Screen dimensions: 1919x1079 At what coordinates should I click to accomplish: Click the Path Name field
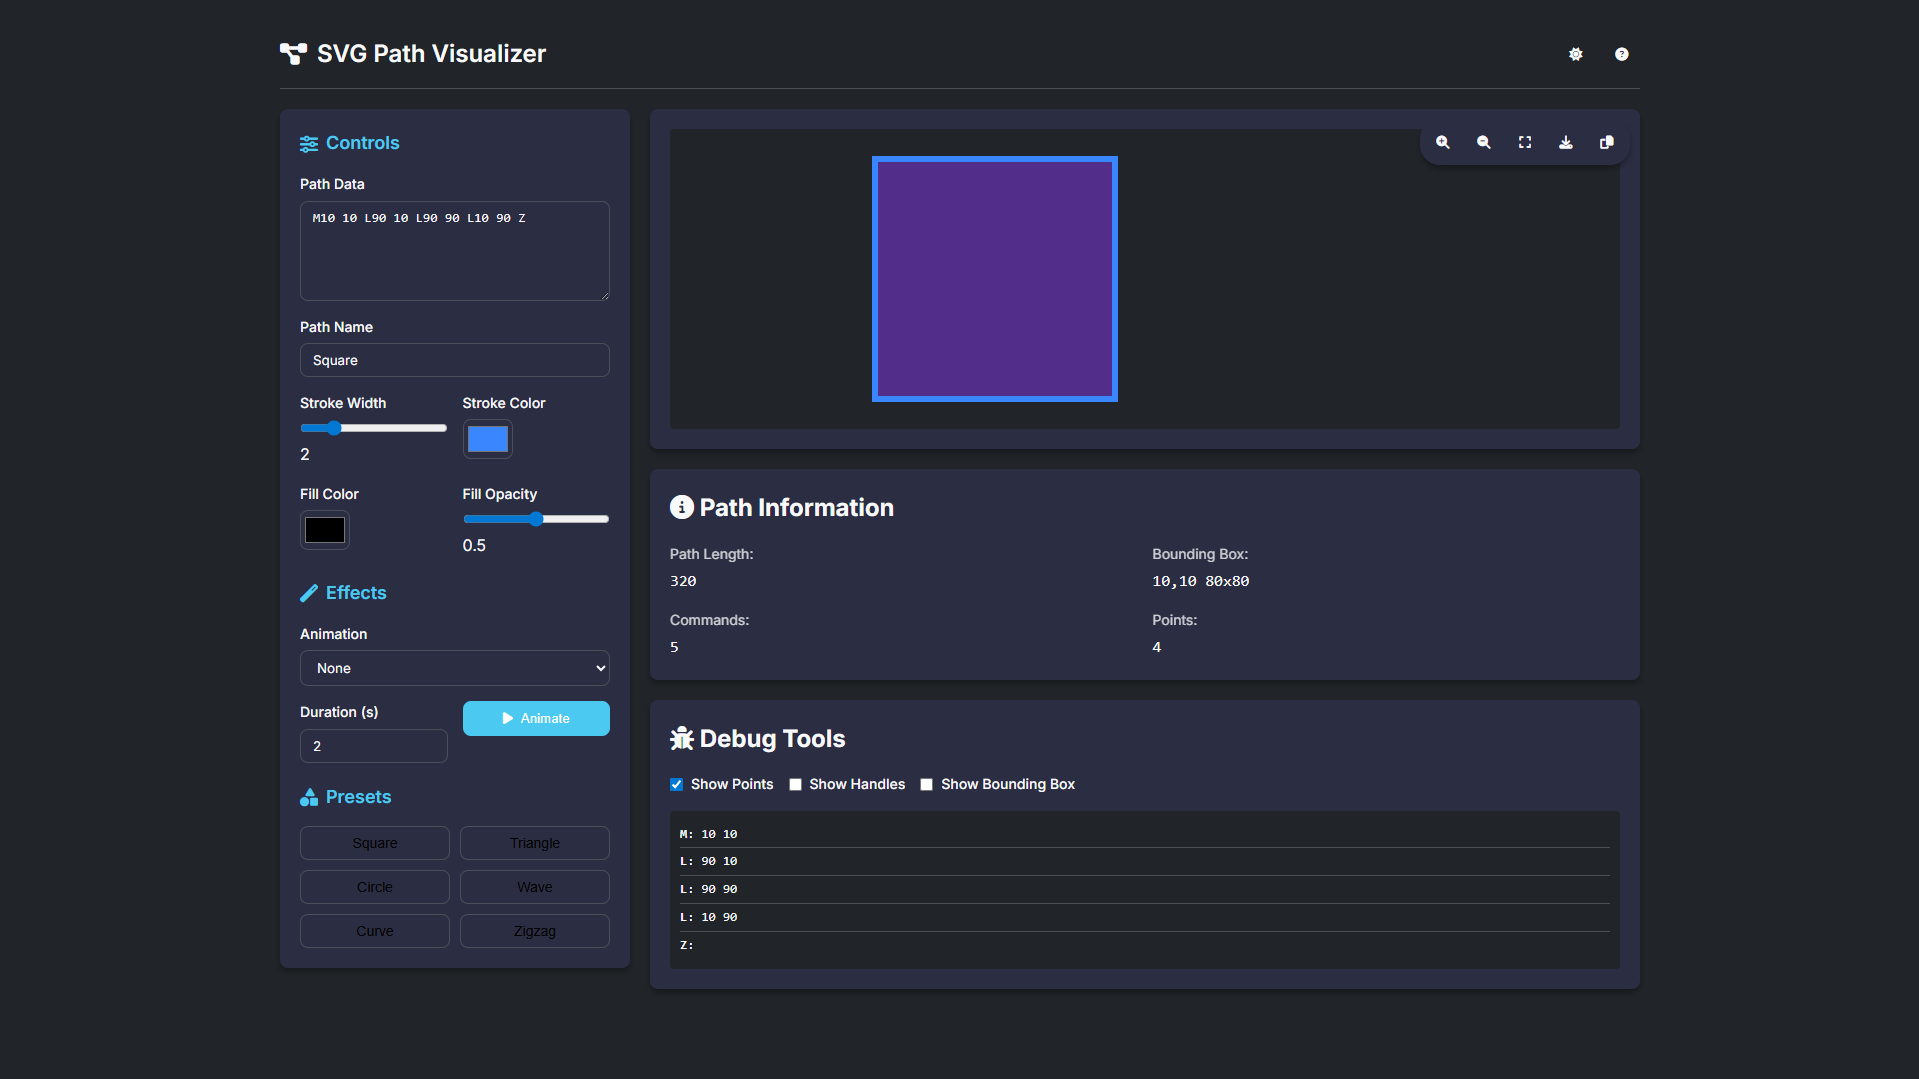point(455,360)
